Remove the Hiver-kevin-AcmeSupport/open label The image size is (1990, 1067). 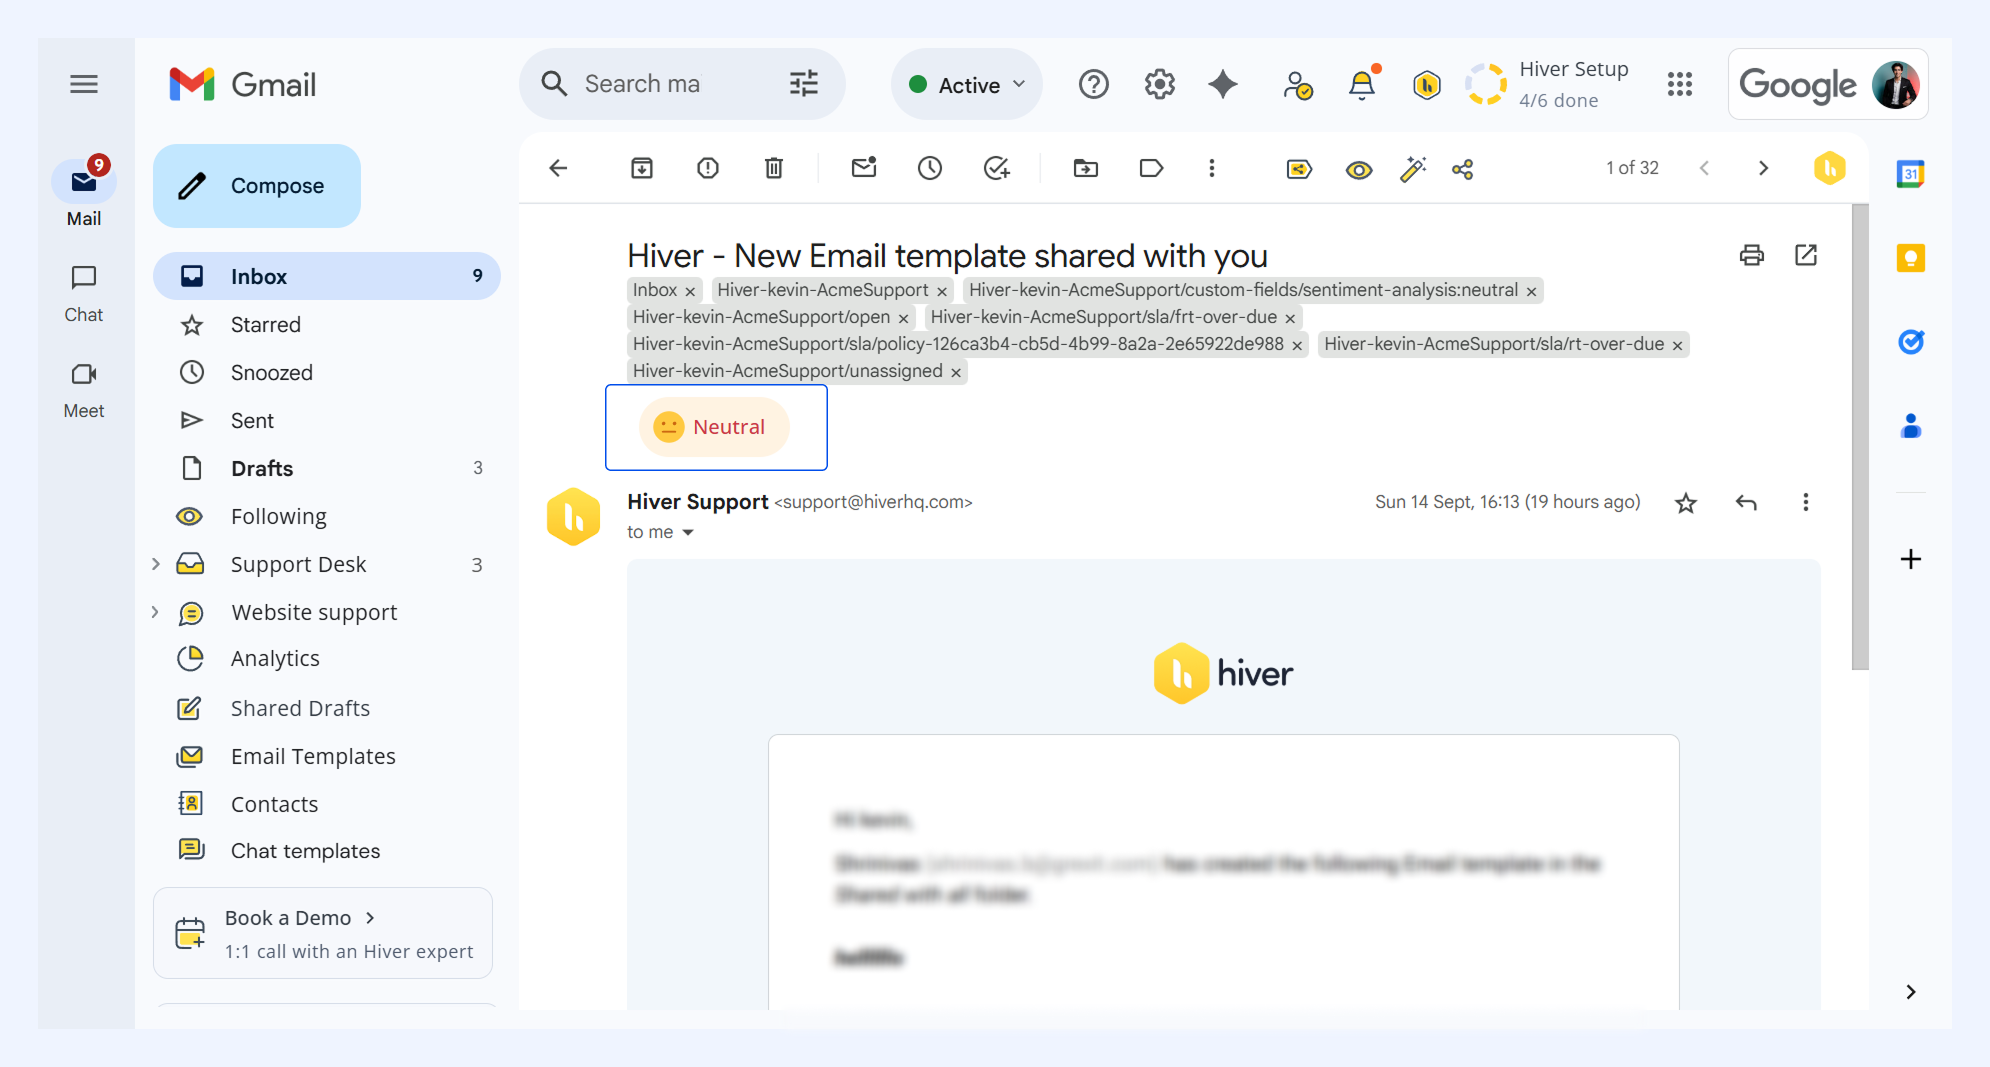(903, 318)
